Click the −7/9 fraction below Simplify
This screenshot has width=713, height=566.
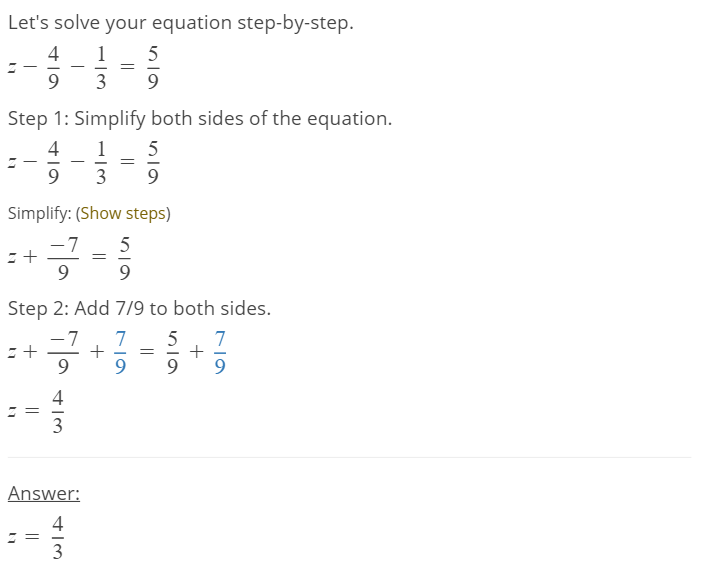coord(61,257)
